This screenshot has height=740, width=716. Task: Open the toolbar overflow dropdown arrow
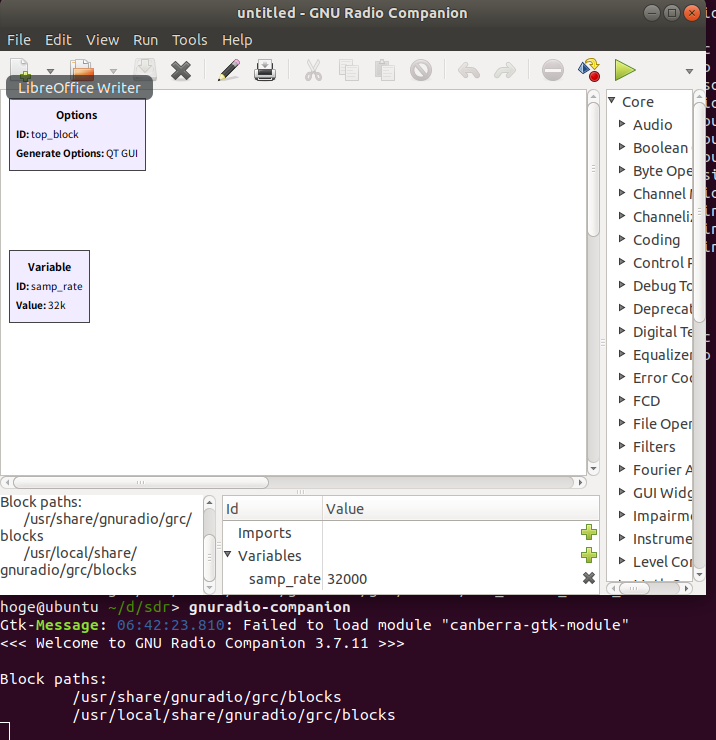pos(689,71)
